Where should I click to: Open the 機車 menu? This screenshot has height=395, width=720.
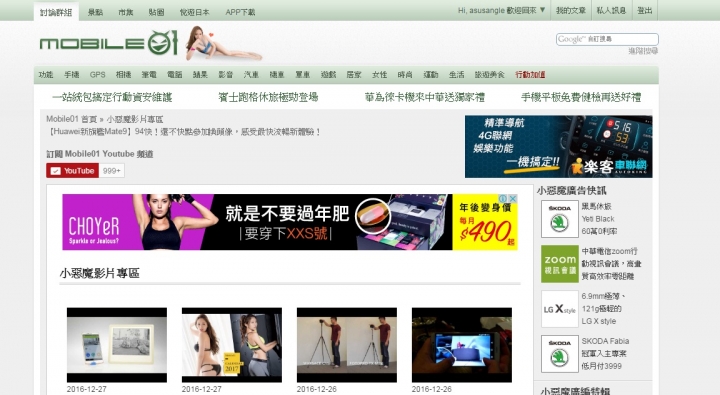pos(277,74)
